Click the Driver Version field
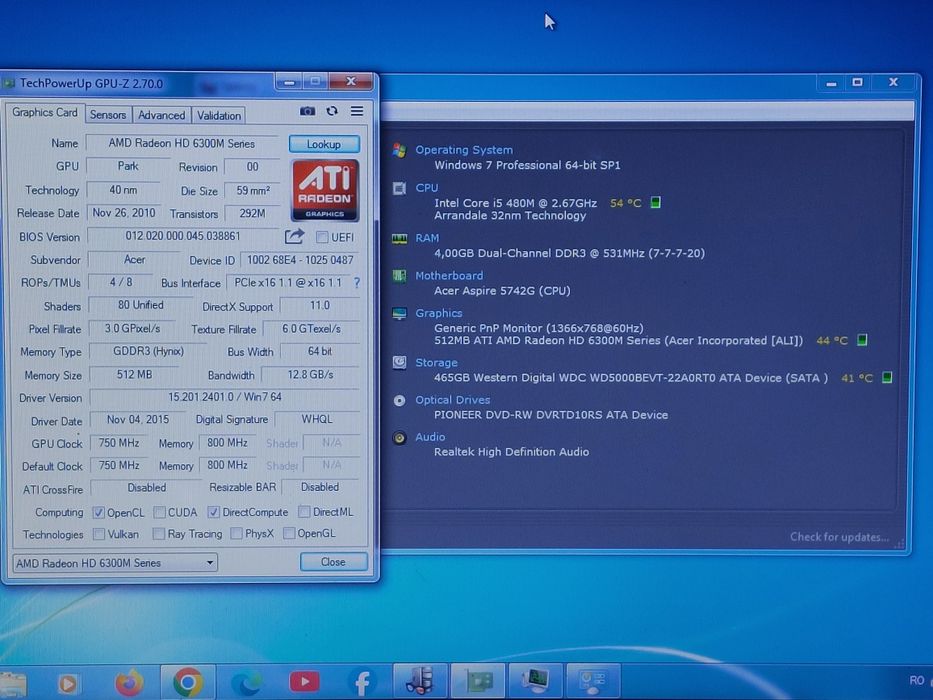This screenshot has height=700, width=933. click(x=225, y=397)
